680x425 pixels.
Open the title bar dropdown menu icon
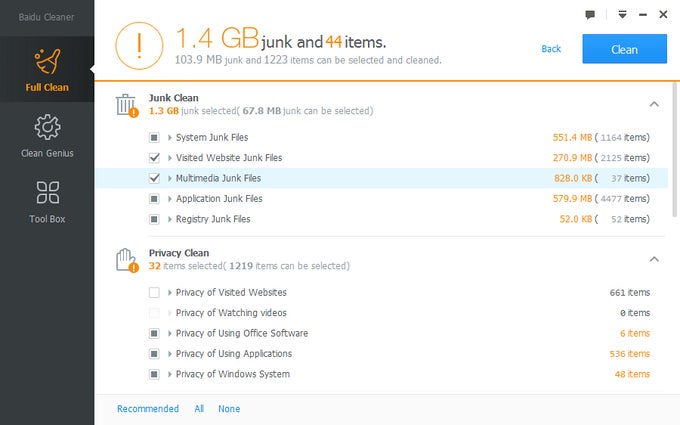point(621,15)
